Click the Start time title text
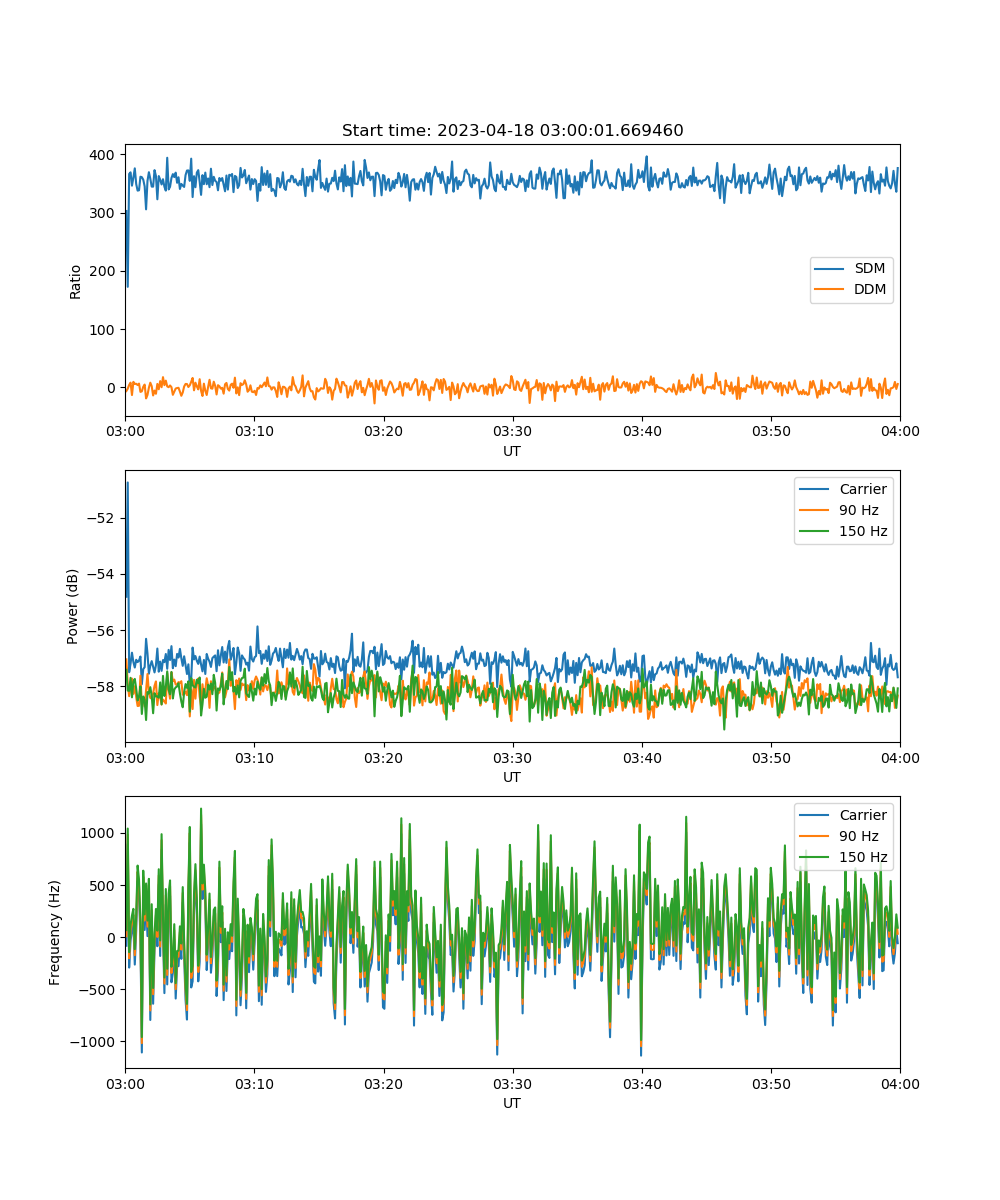The image size is (1000, 1200). 512,131
